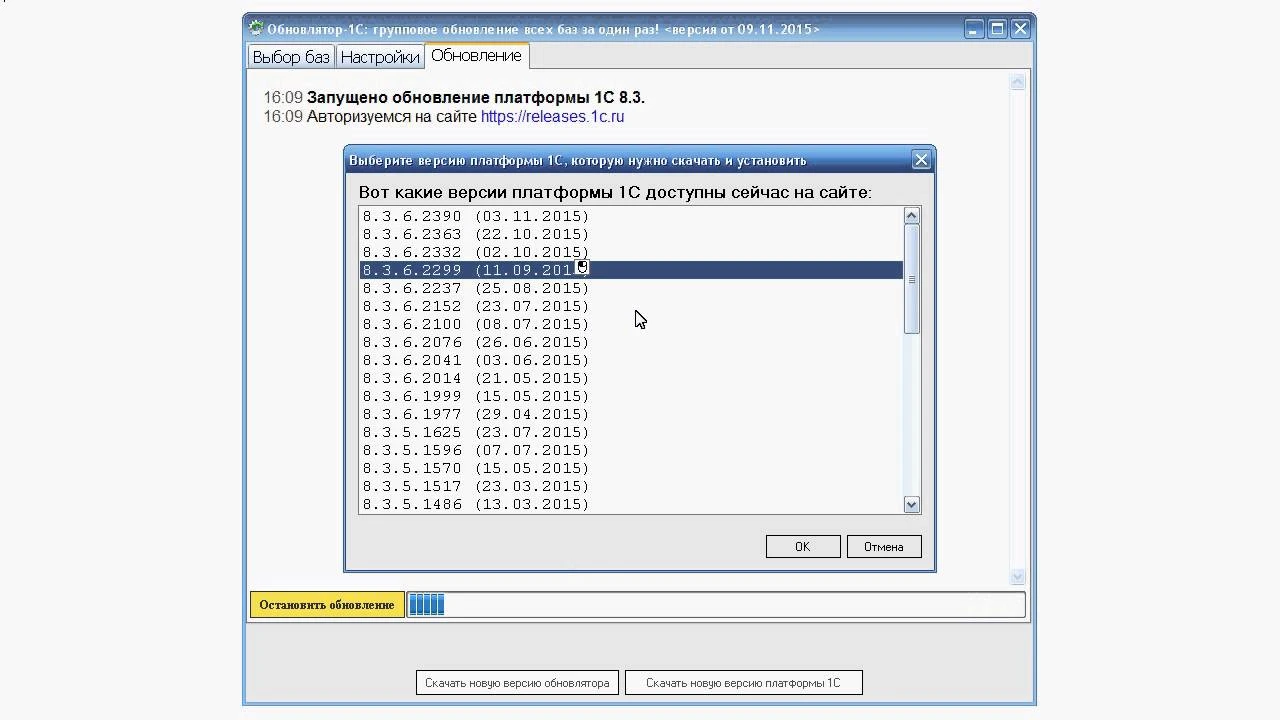The image size is (1280, 720).
Task: Click the update progress bar
Action: 716,605
